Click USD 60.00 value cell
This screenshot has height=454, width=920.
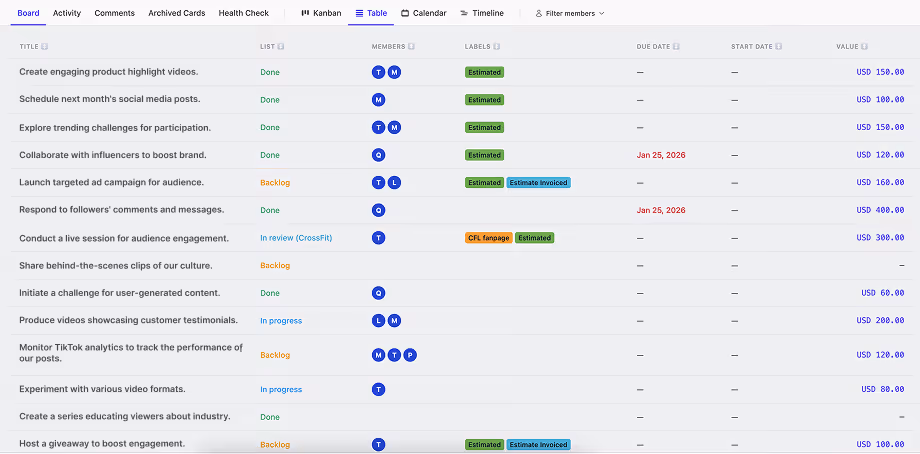click(x=882, y=293)
